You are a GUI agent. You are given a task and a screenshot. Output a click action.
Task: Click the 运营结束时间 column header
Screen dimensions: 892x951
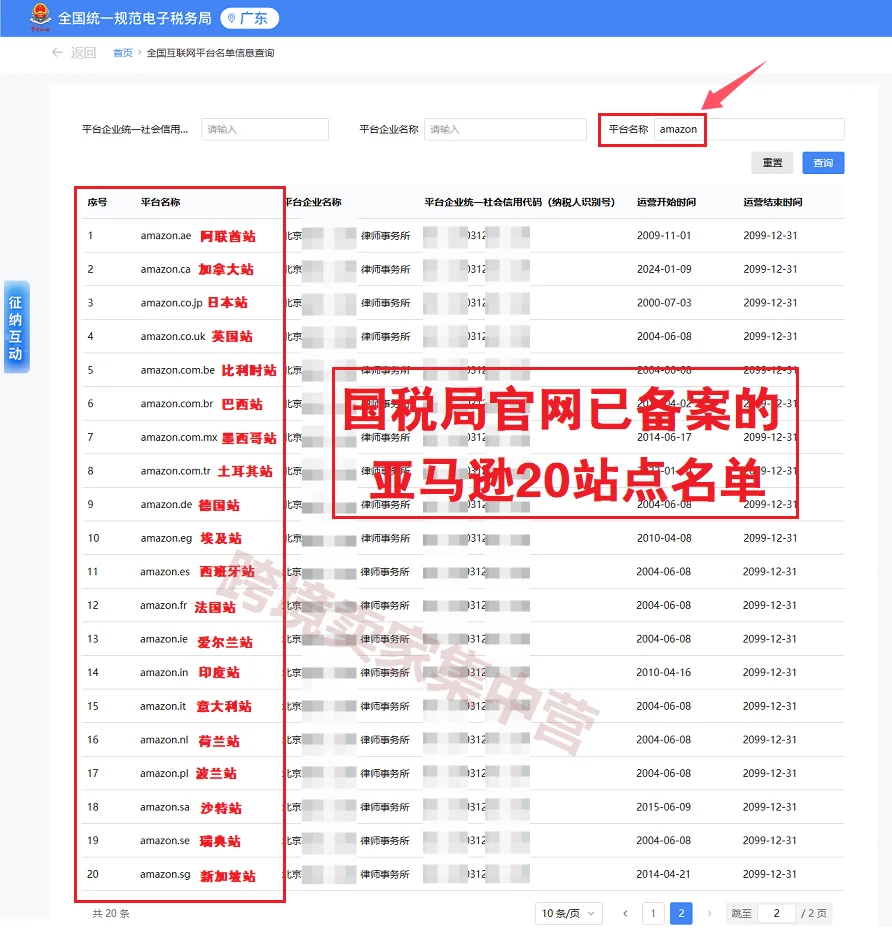click(773, 202)
